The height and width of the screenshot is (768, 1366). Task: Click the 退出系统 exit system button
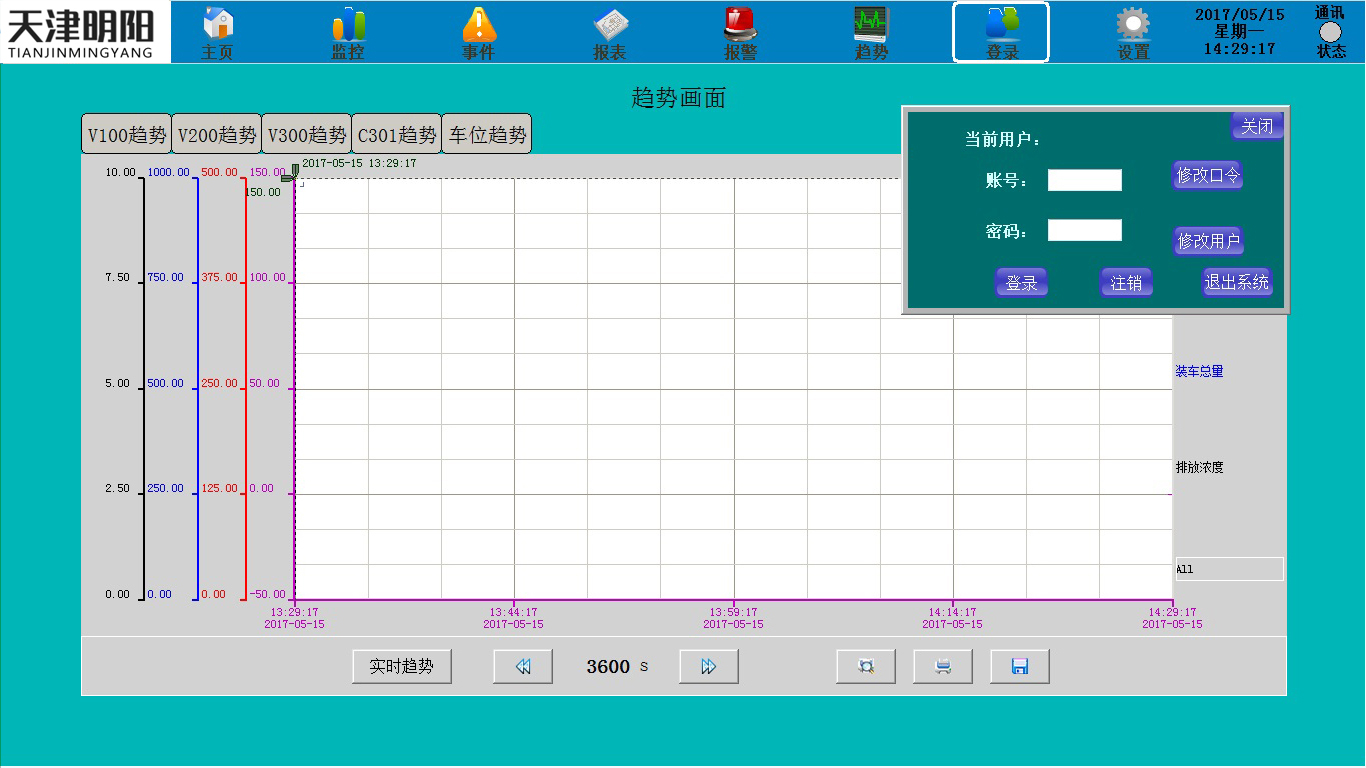click(1237, 282)
